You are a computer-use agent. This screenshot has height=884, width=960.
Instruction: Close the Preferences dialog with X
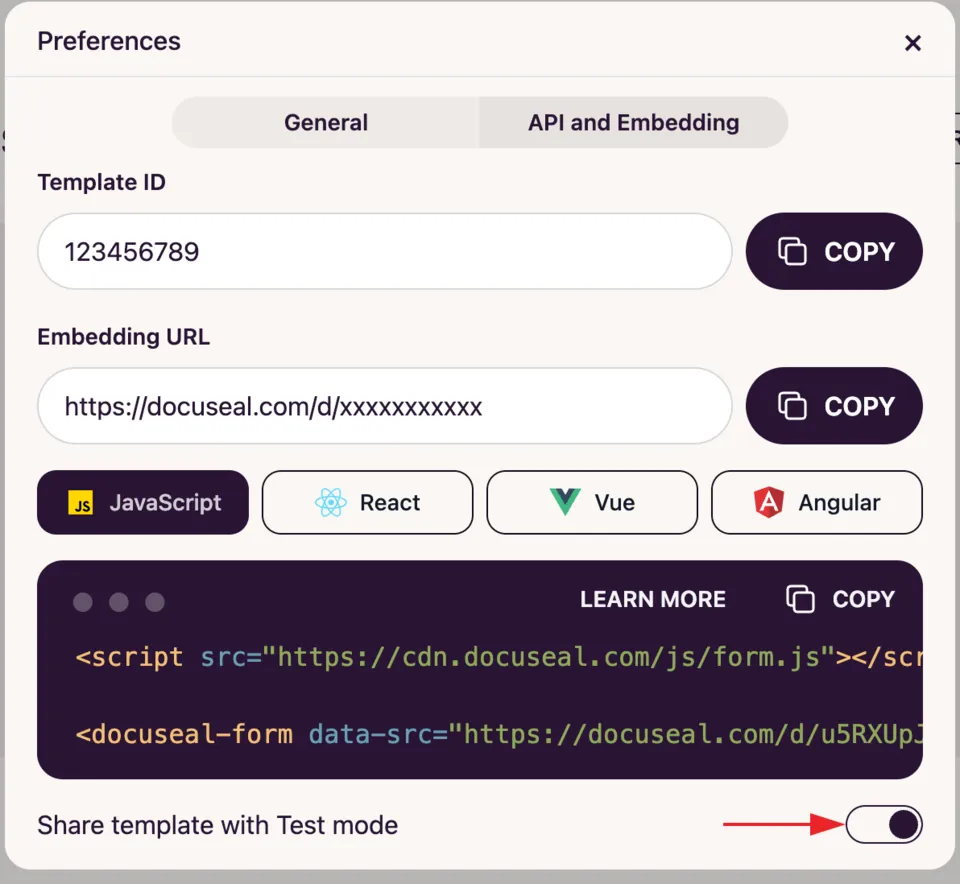[x=913, y=43]
